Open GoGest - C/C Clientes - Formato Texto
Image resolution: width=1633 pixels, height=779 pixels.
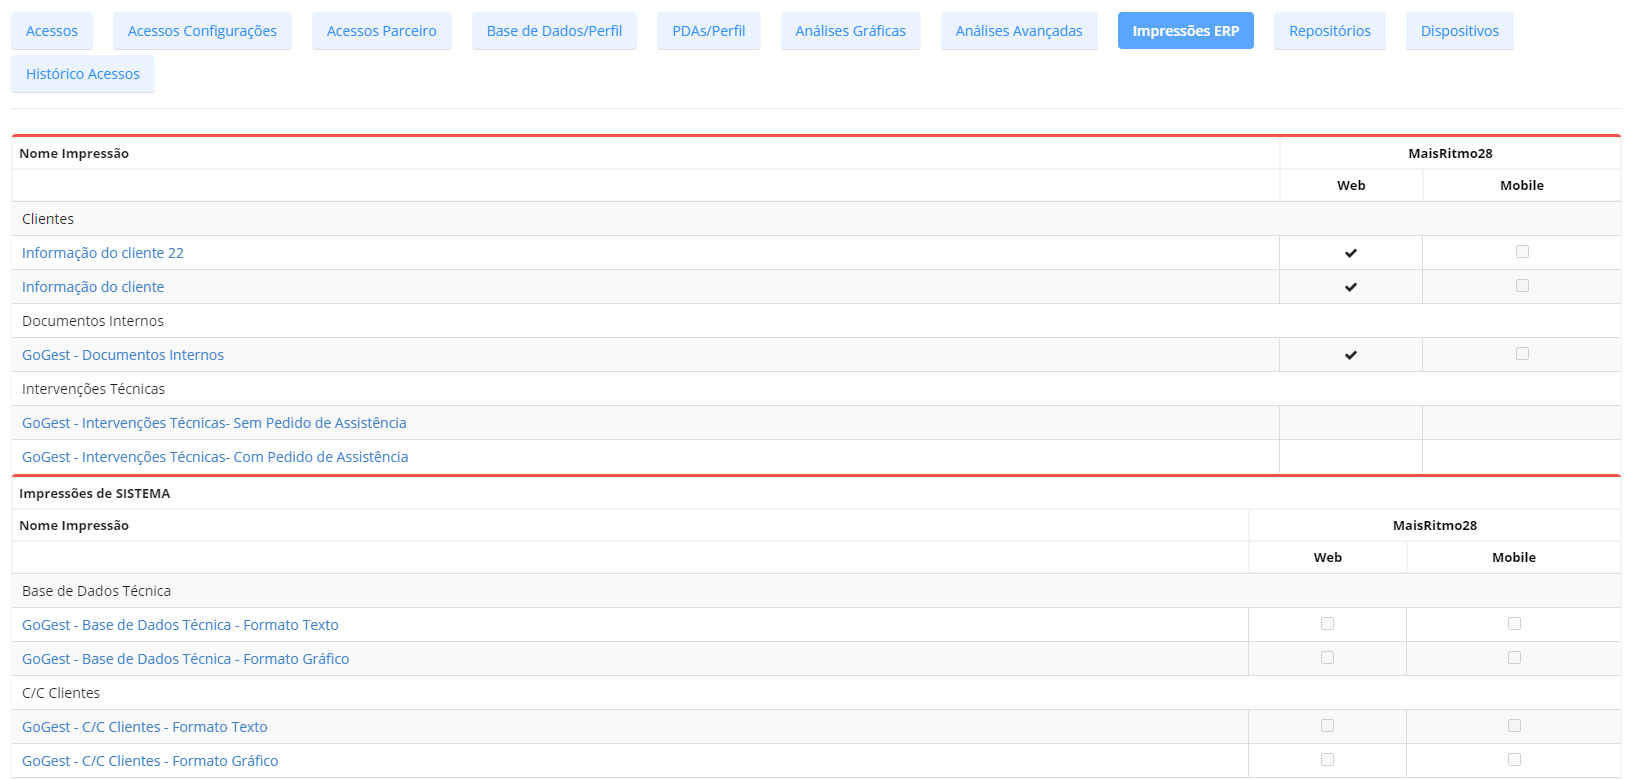pyautogui.click(x=145, y=727)
